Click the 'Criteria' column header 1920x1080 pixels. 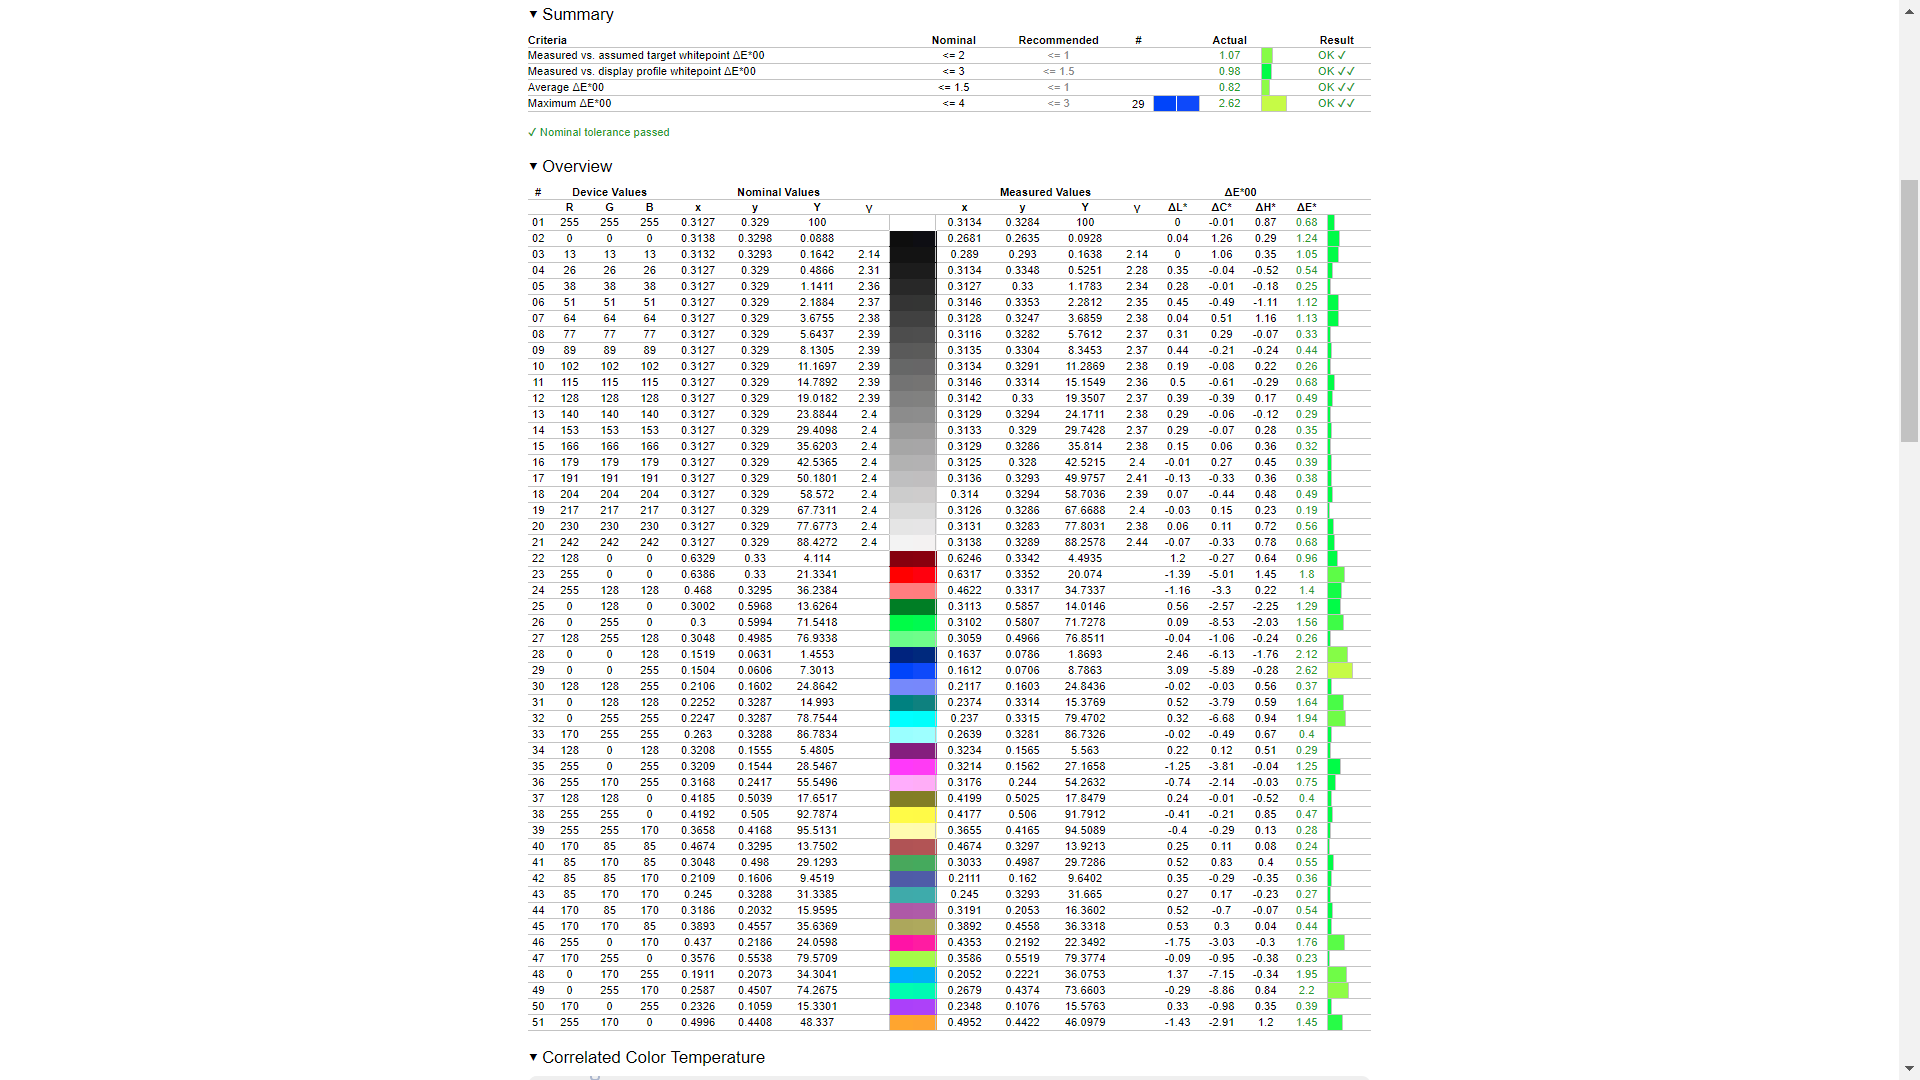547,41
